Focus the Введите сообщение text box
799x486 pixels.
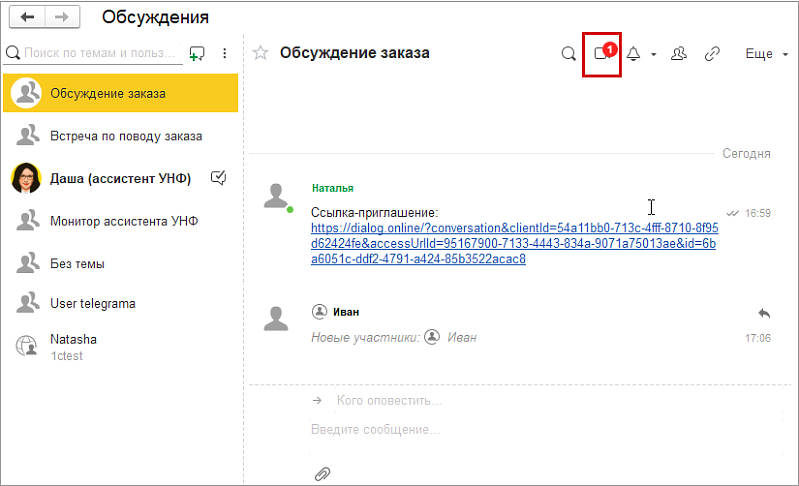click(546, 430)
